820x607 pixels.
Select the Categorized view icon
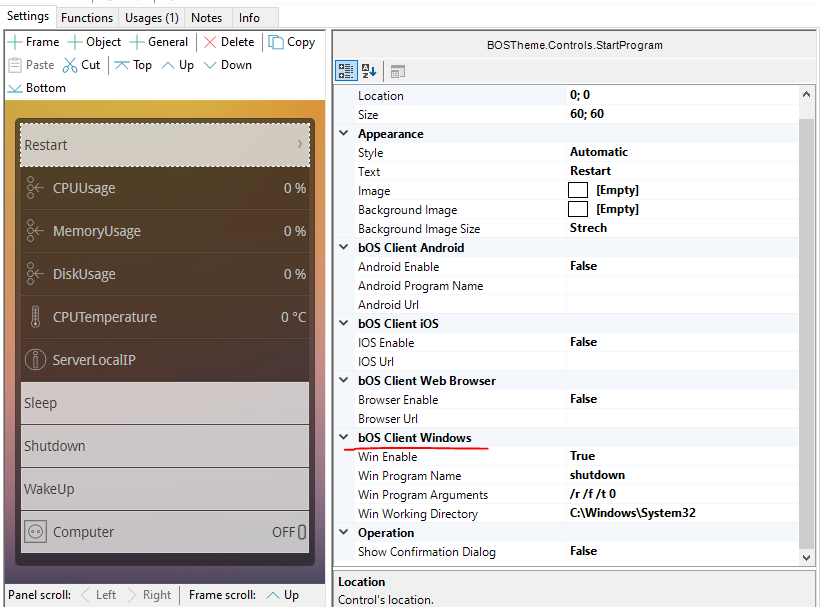coord(346,71)
